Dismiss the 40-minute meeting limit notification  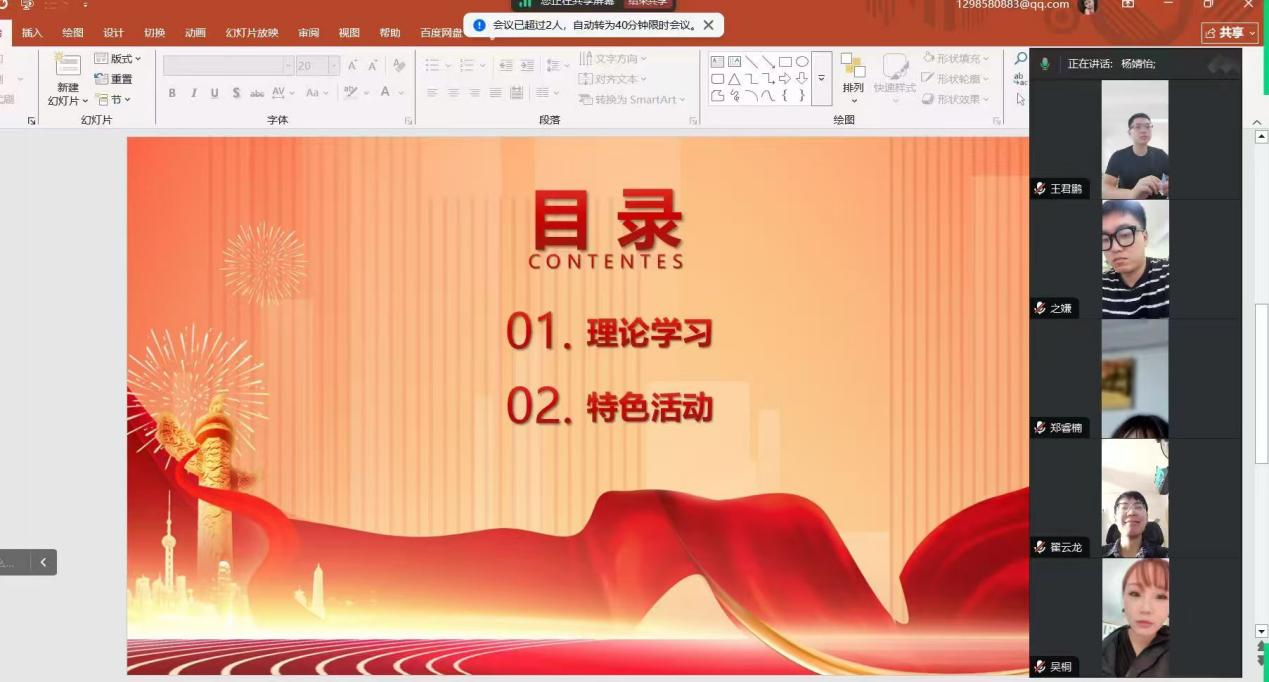click(709, 25)
